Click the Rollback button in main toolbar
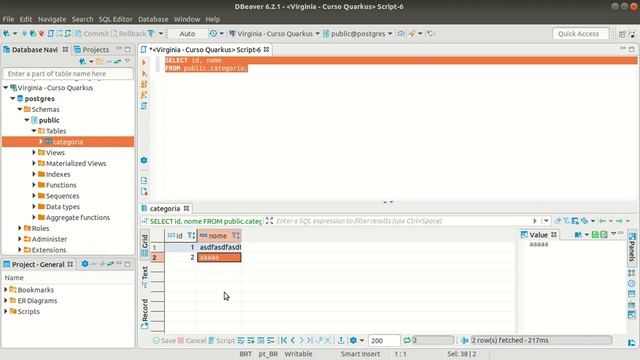 [129, 33]
